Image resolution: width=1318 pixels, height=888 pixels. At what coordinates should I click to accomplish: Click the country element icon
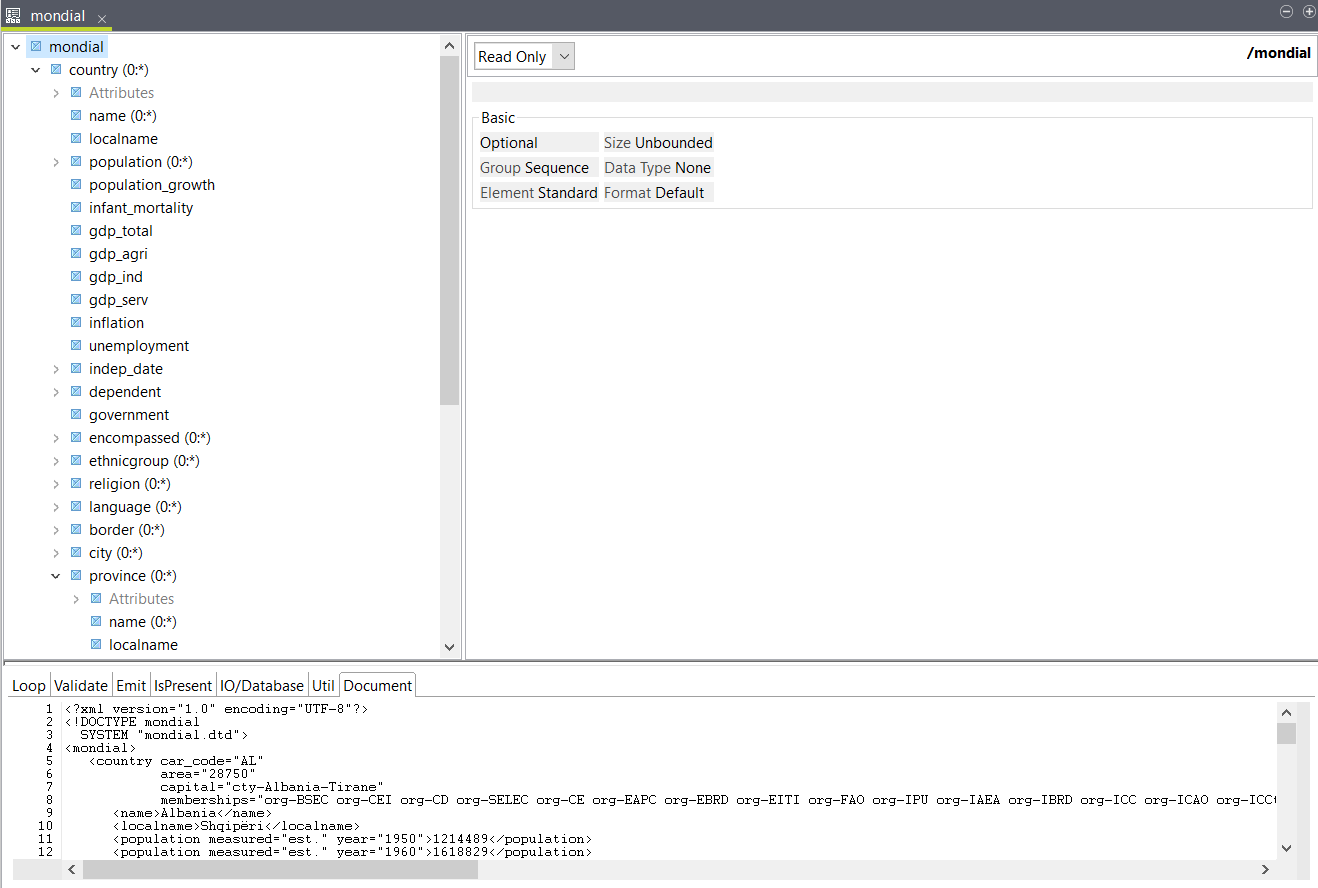click(x=56, y=70)
